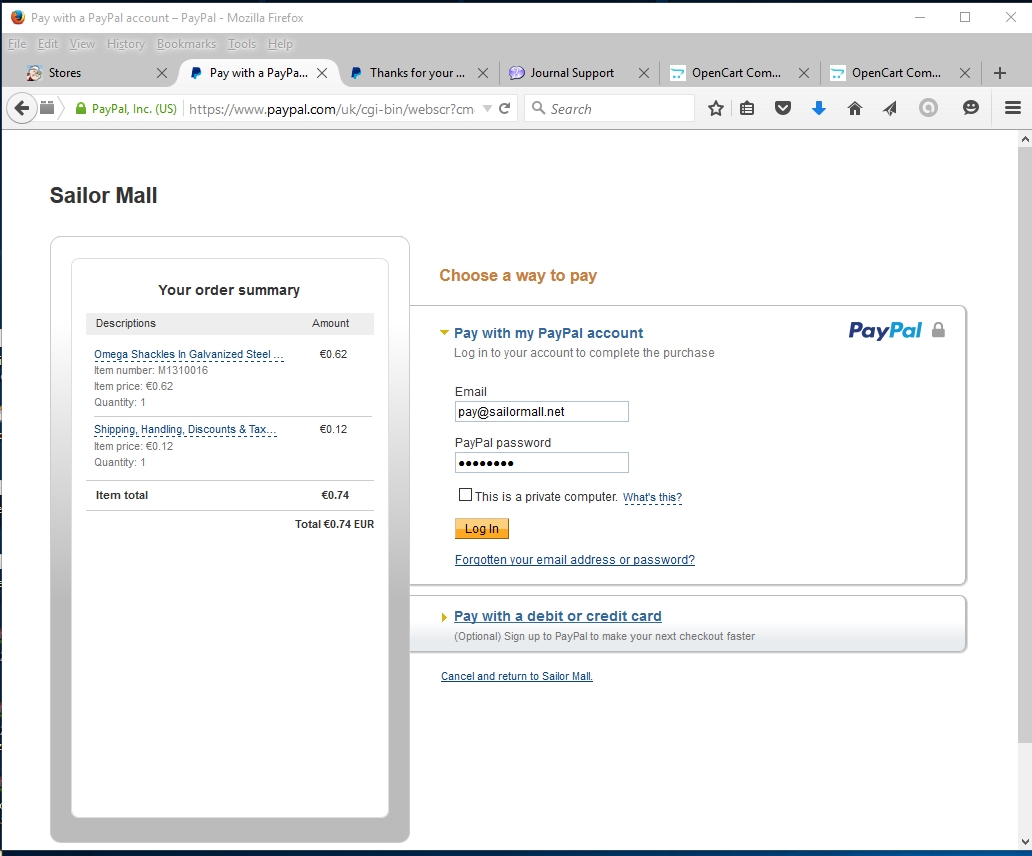Open the Edit menu

(47, 44)
